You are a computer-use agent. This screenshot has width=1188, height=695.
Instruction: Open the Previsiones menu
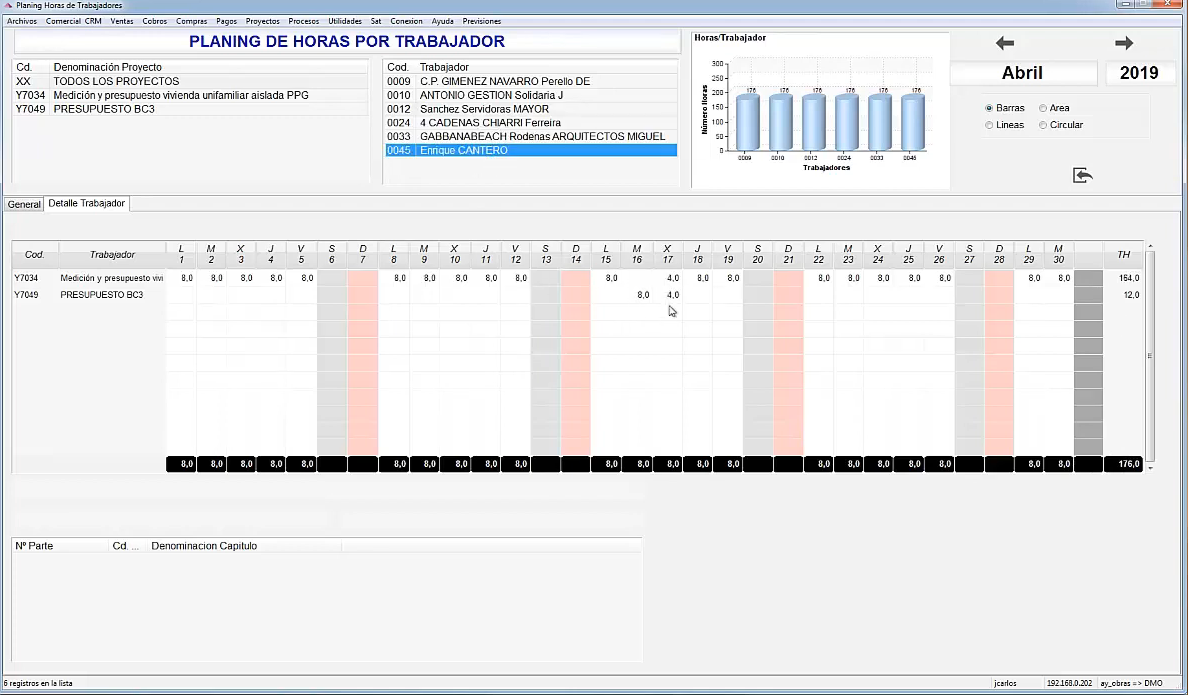[482, 21]
